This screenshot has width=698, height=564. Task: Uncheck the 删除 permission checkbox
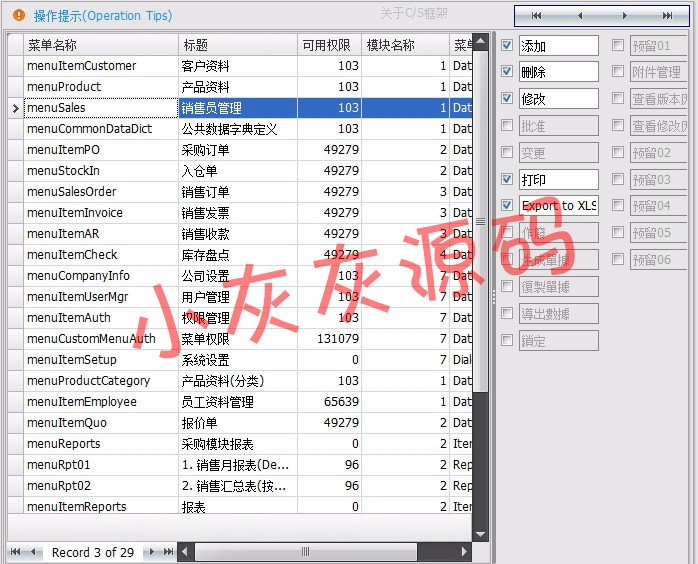507,71
